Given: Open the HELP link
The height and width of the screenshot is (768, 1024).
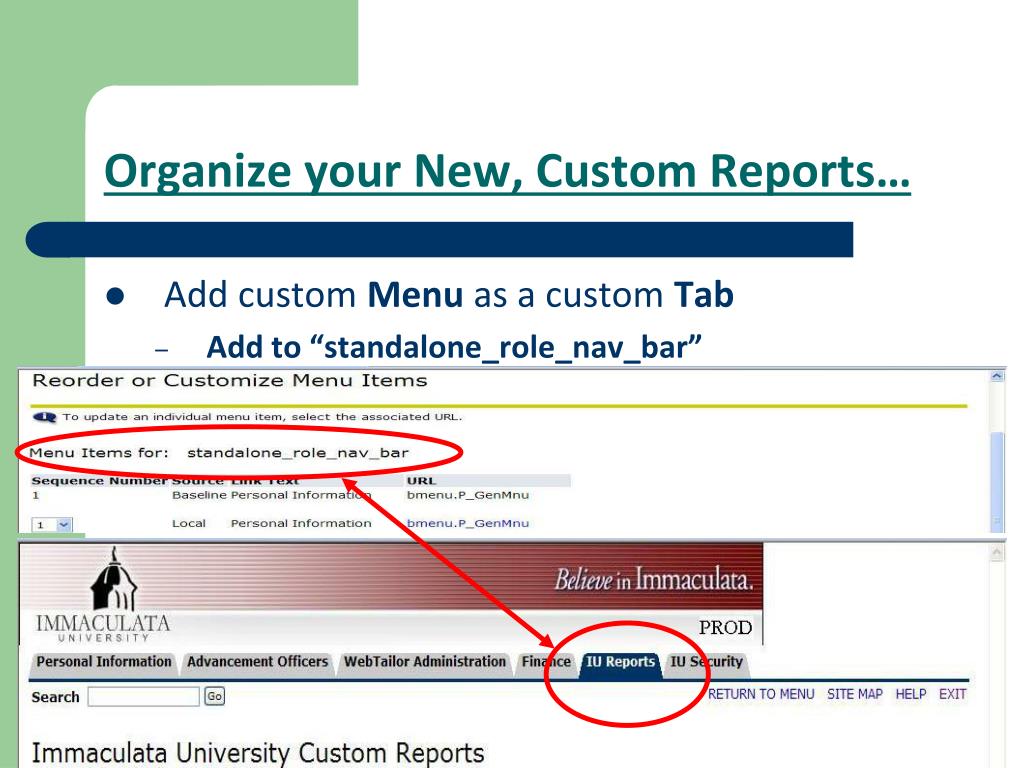Looking at the screenshot, I should 910,694.
